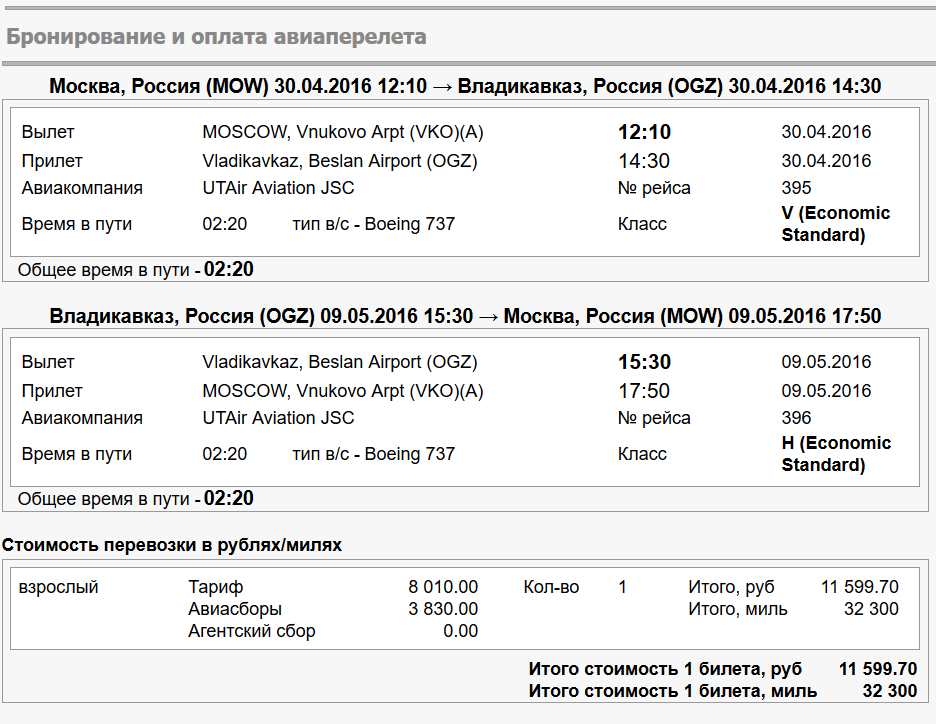Click the fare amount 8 010.00
The image size is (936, 724).
(x=443, y=587)
